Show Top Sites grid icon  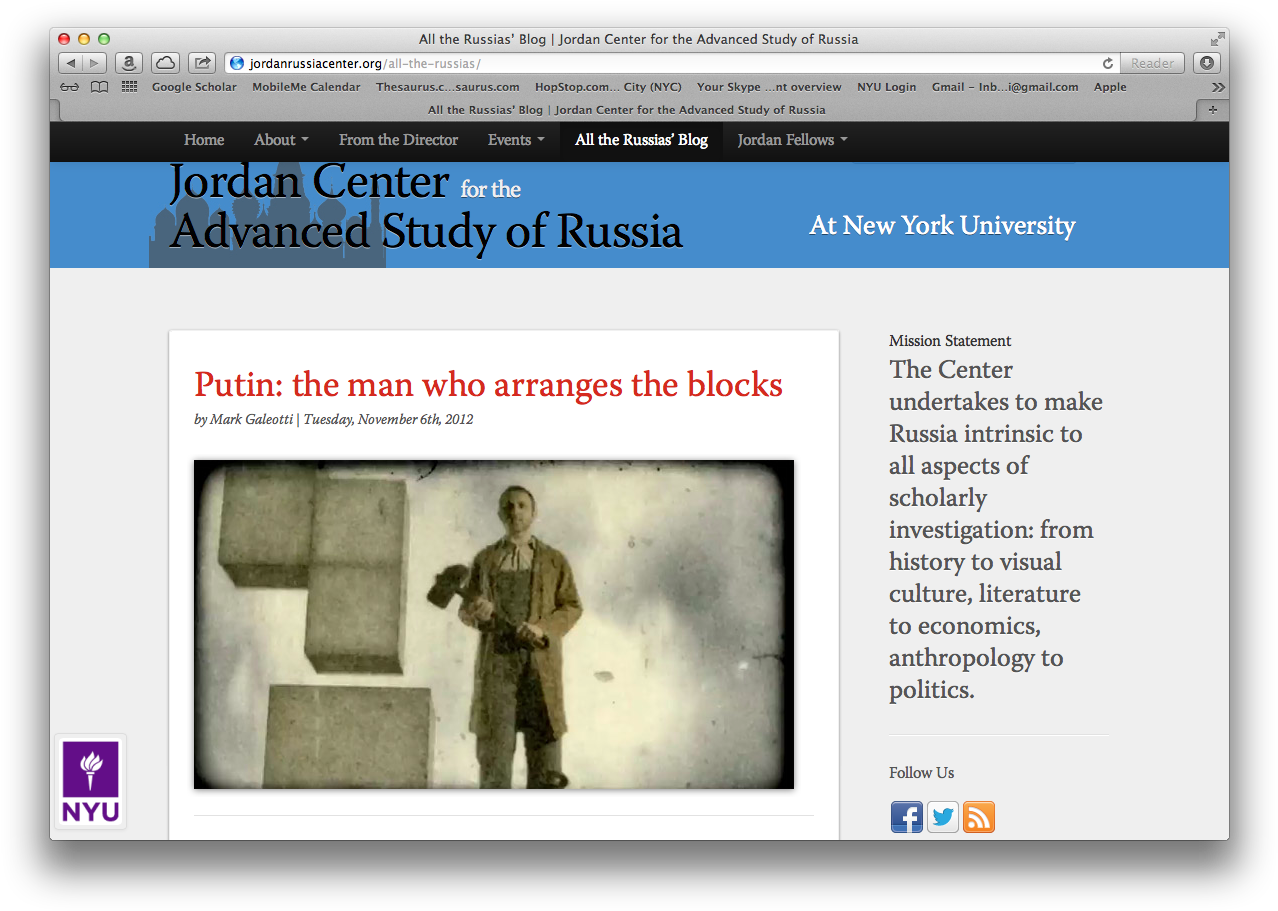point(129,87)
